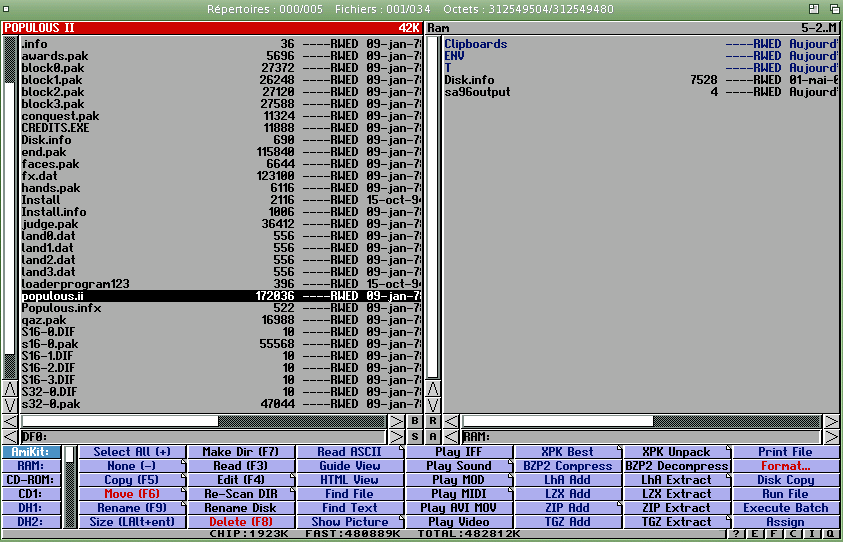
Task: Click the 'E' mini button in bottom bar
Action: tap(755, 534)
